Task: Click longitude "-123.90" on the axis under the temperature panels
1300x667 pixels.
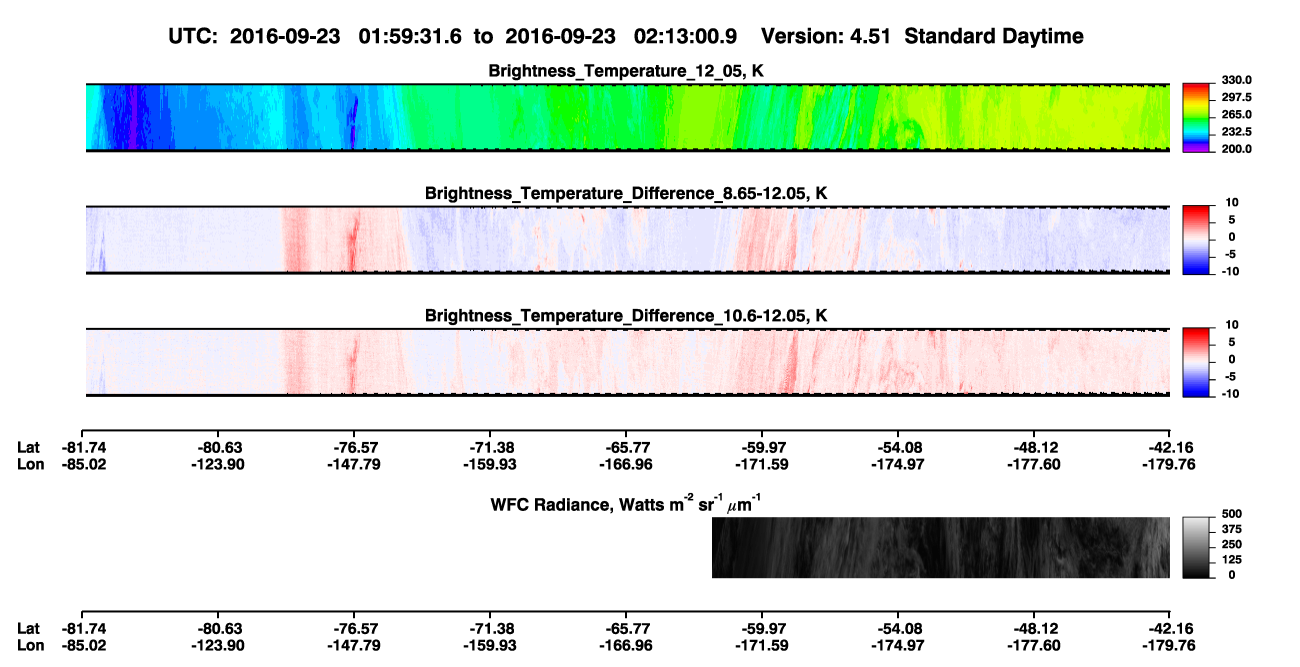Action: tap(216, 464)
